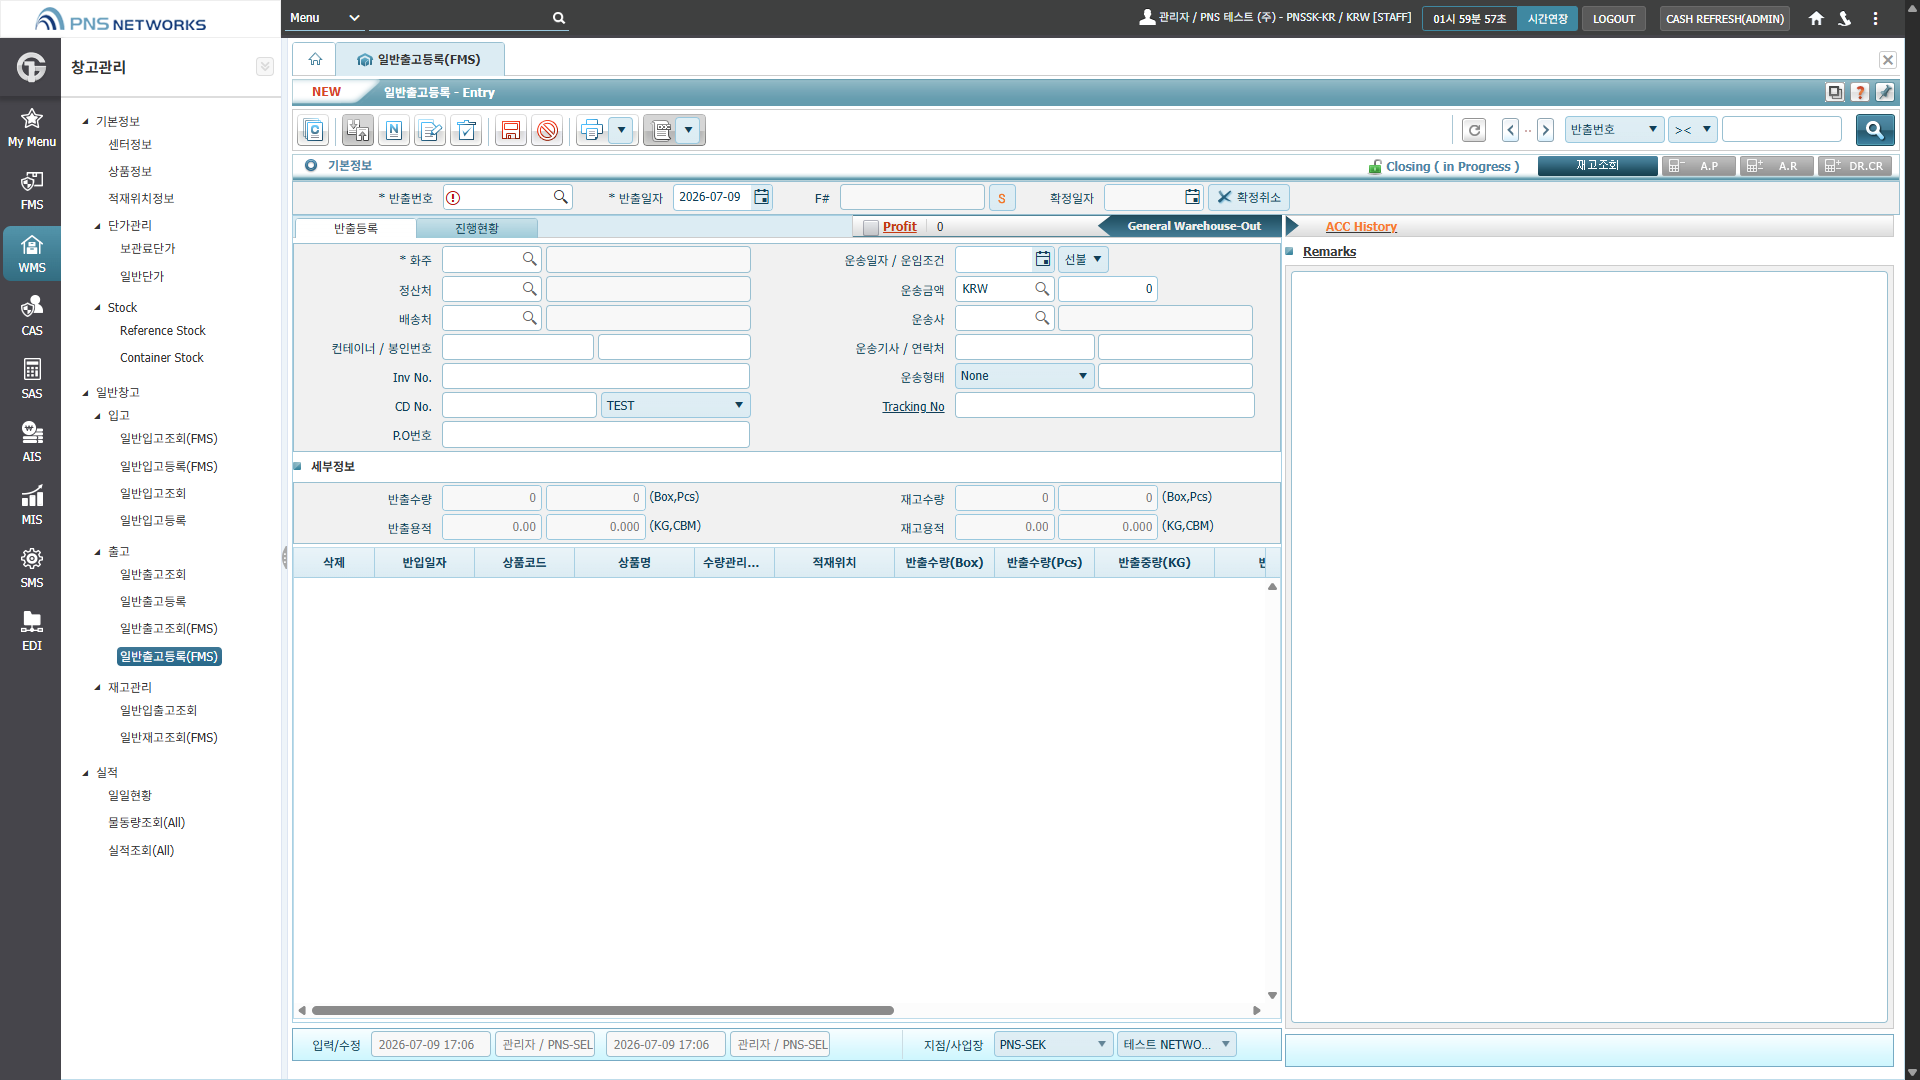This screenshot has height=1080, width=1920.
Task: Switch to the 진행현황 tab
Action: pos(477,229)
